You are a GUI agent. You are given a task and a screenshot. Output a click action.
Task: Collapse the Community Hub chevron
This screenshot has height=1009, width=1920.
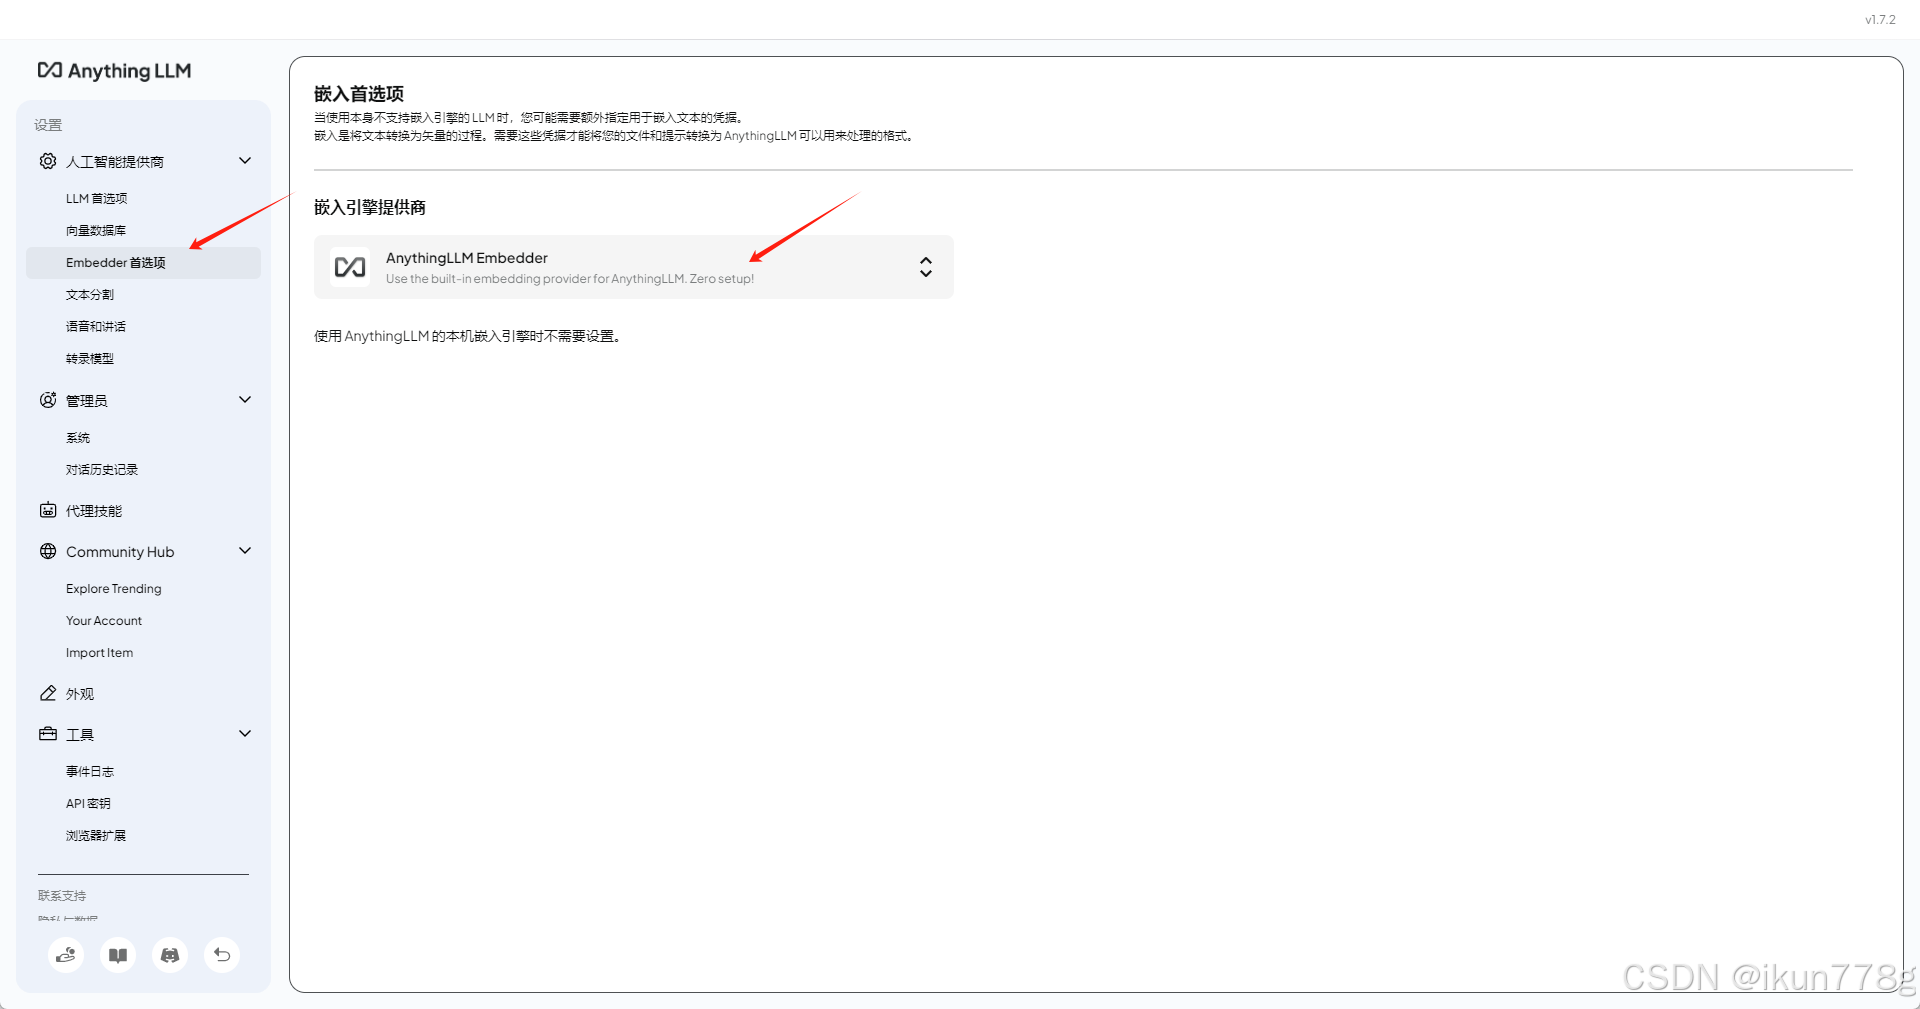[x=245, y=550]
